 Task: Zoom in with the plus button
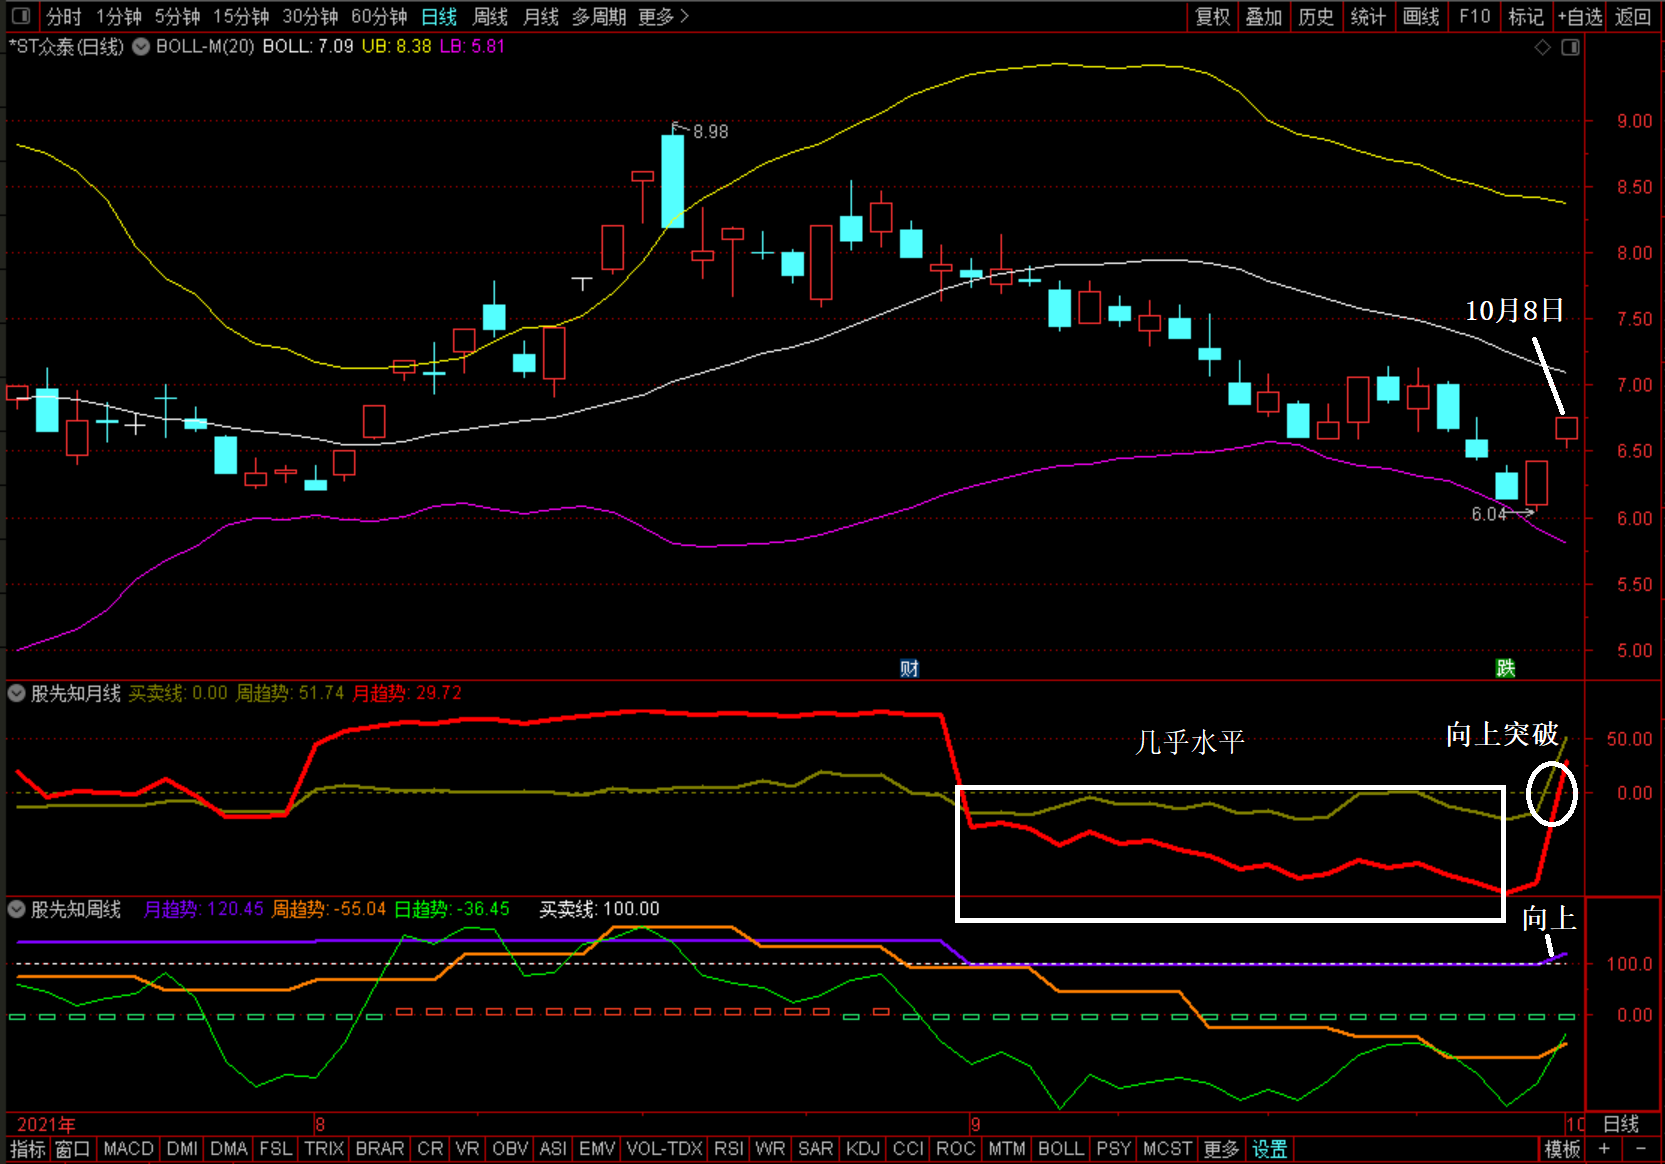1605,1149
